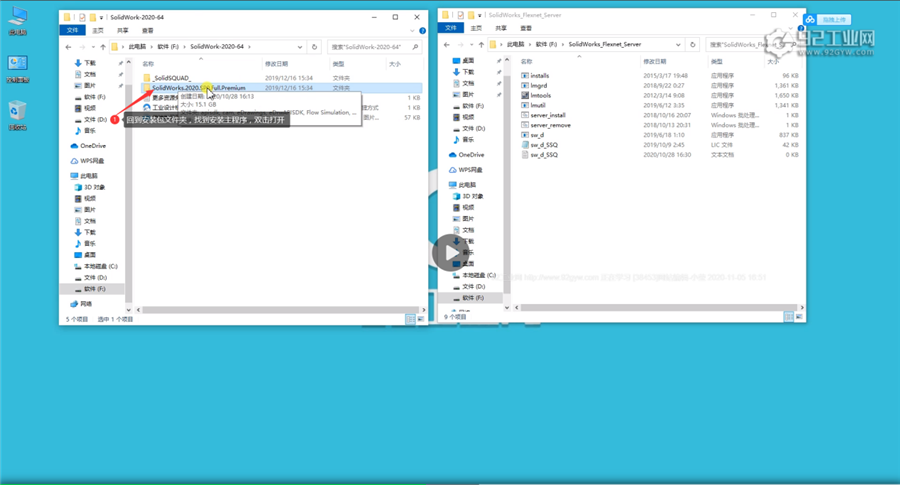Screen dimensions: 900x485
Task: Sort by 名称 column in SolidWork-2020-64 window
Action: point(148,64)
